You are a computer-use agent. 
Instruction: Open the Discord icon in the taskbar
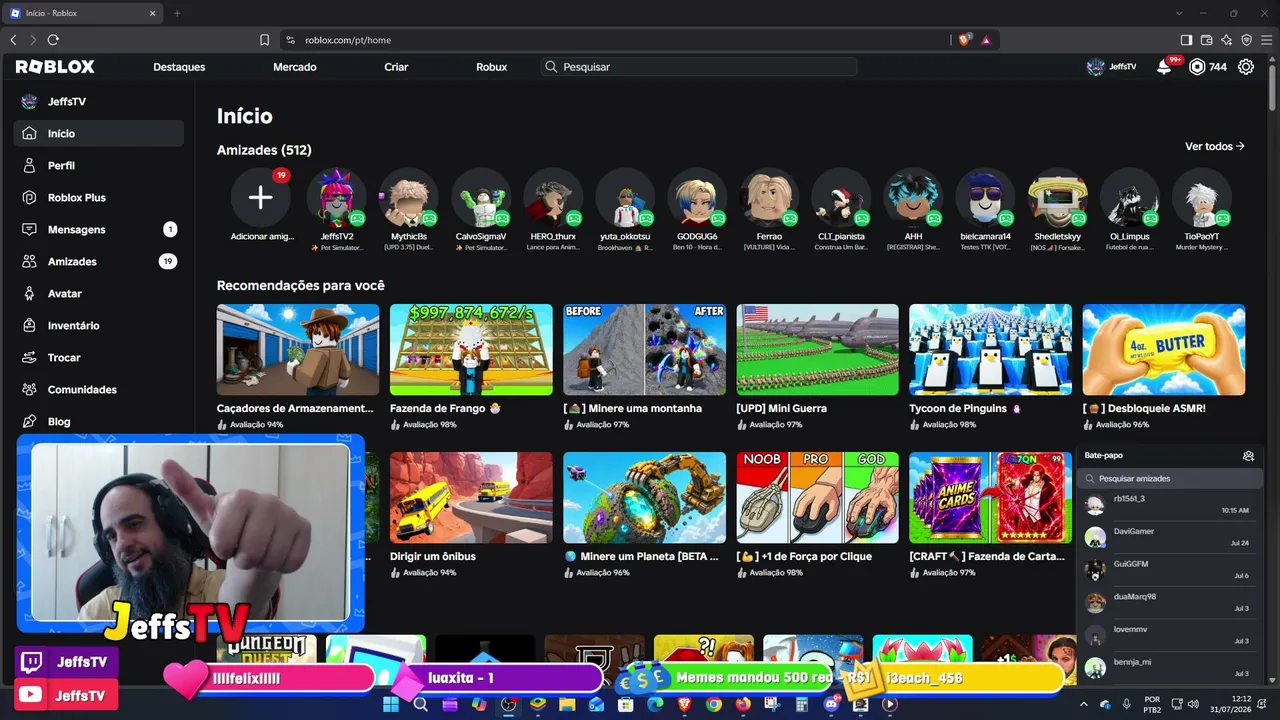pos(831,704)
